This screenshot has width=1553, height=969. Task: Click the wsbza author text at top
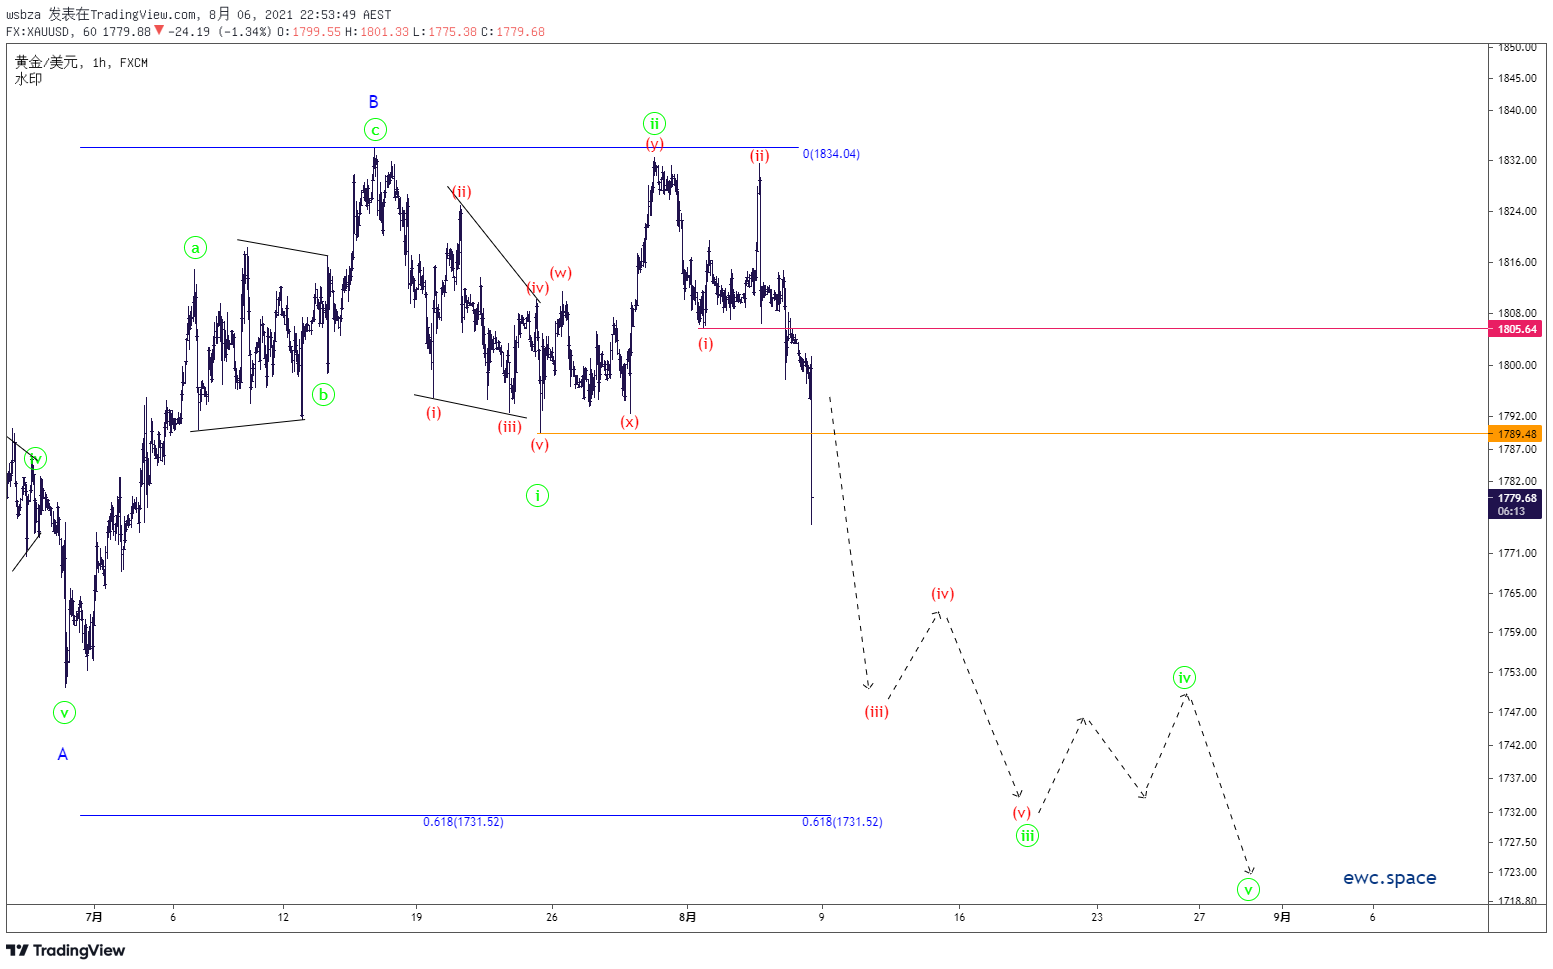24,15
